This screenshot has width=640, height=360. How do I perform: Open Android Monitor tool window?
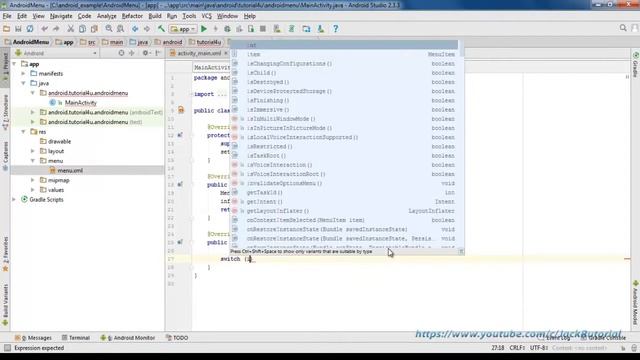(x=127, y=338)
